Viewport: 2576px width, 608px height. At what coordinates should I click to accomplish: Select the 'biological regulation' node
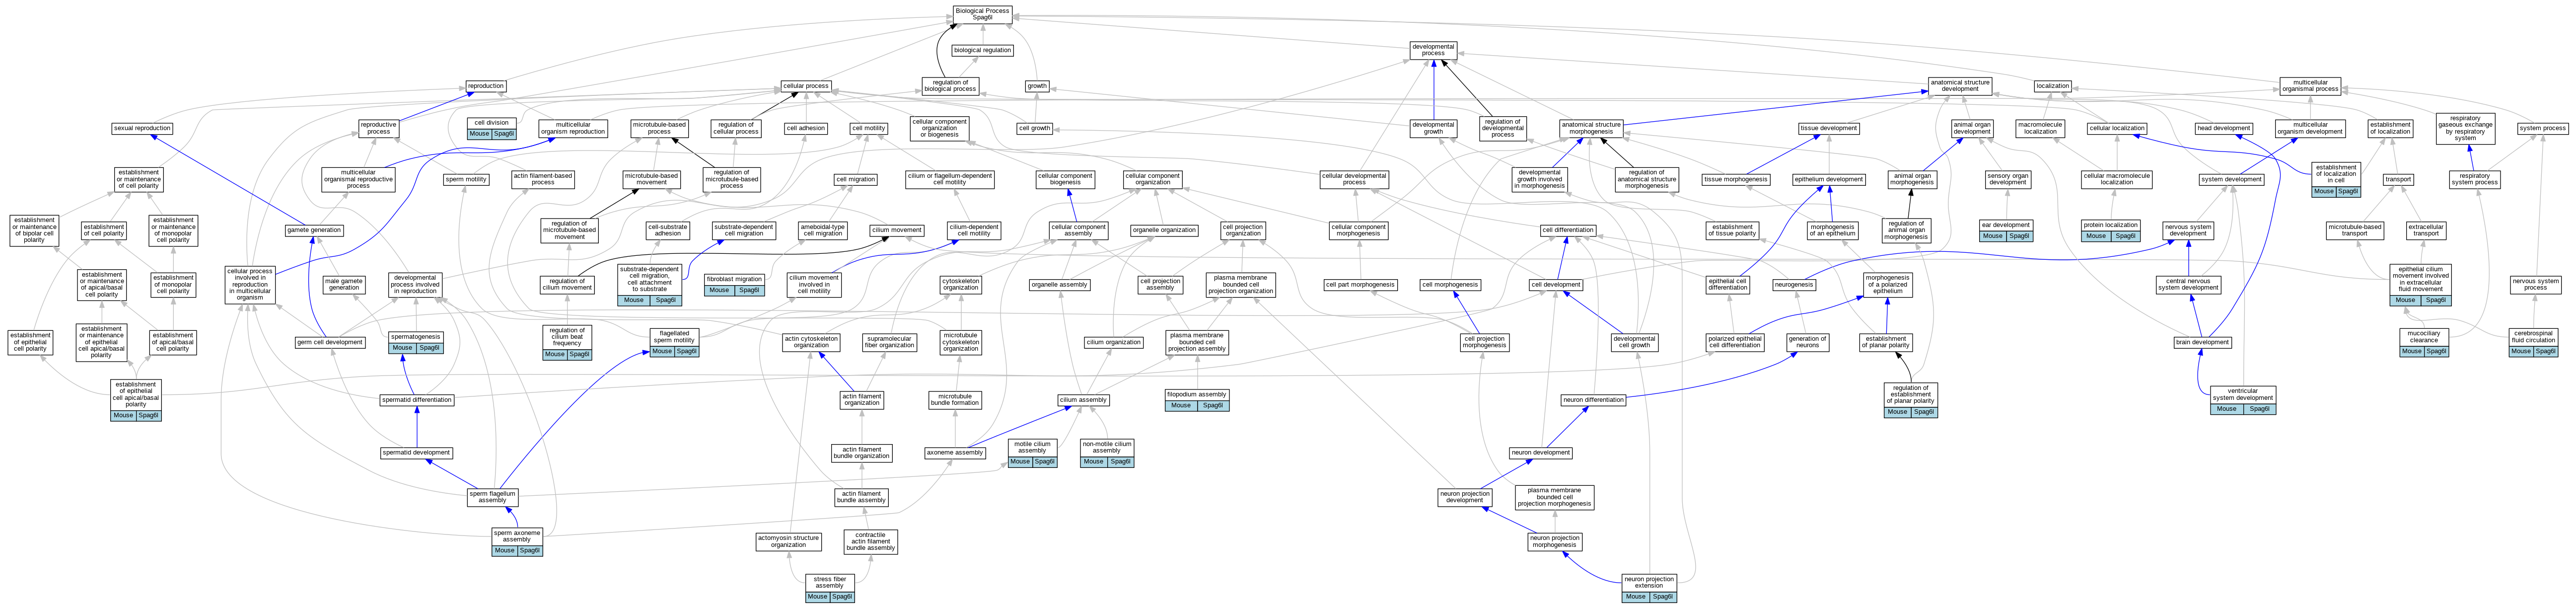tap(982, 50)
